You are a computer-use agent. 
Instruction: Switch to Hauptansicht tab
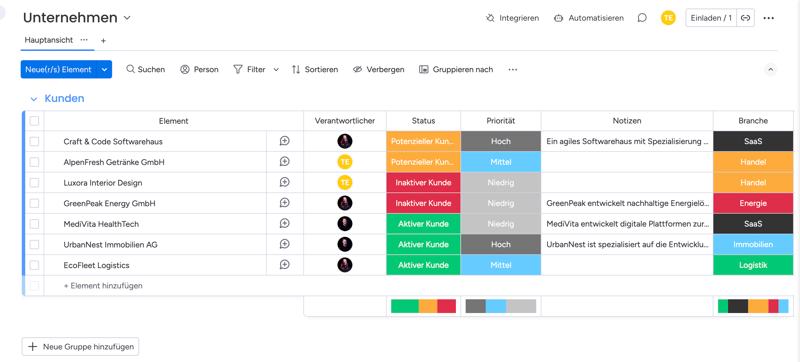click(x=48, y=40)
